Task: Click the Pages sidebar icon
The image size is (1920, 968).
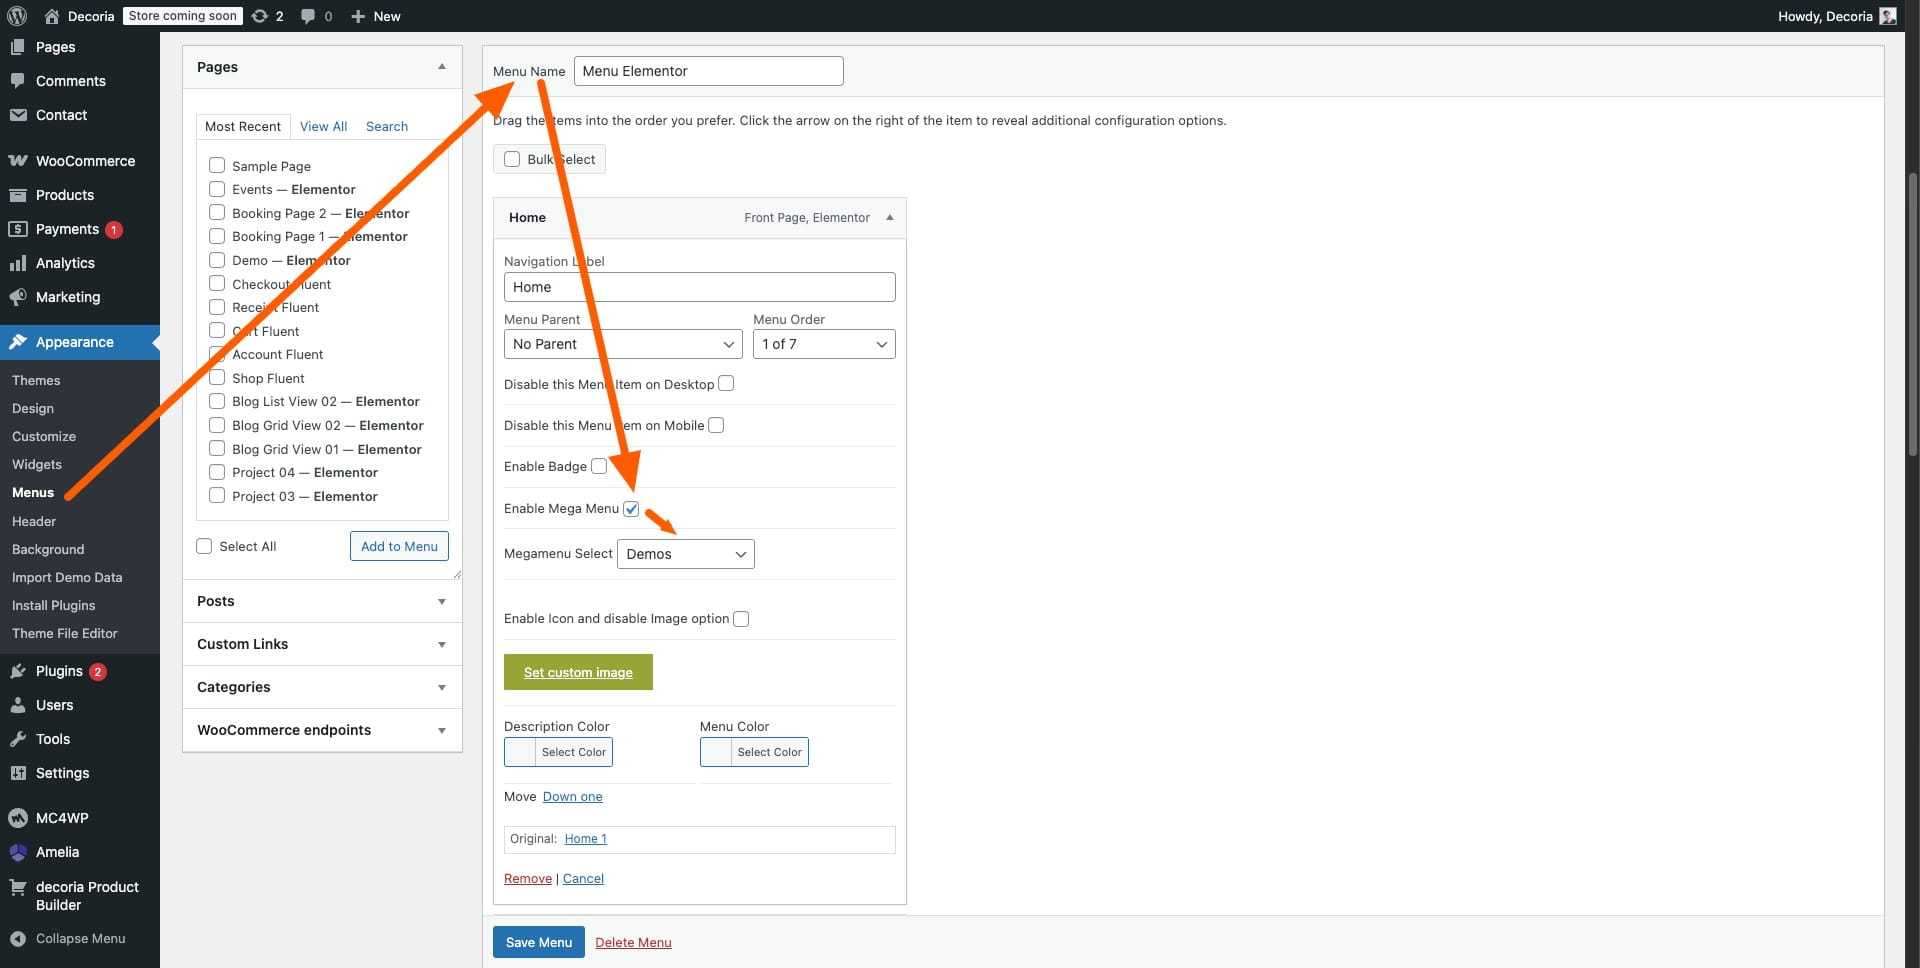Action: pos(18,47)
